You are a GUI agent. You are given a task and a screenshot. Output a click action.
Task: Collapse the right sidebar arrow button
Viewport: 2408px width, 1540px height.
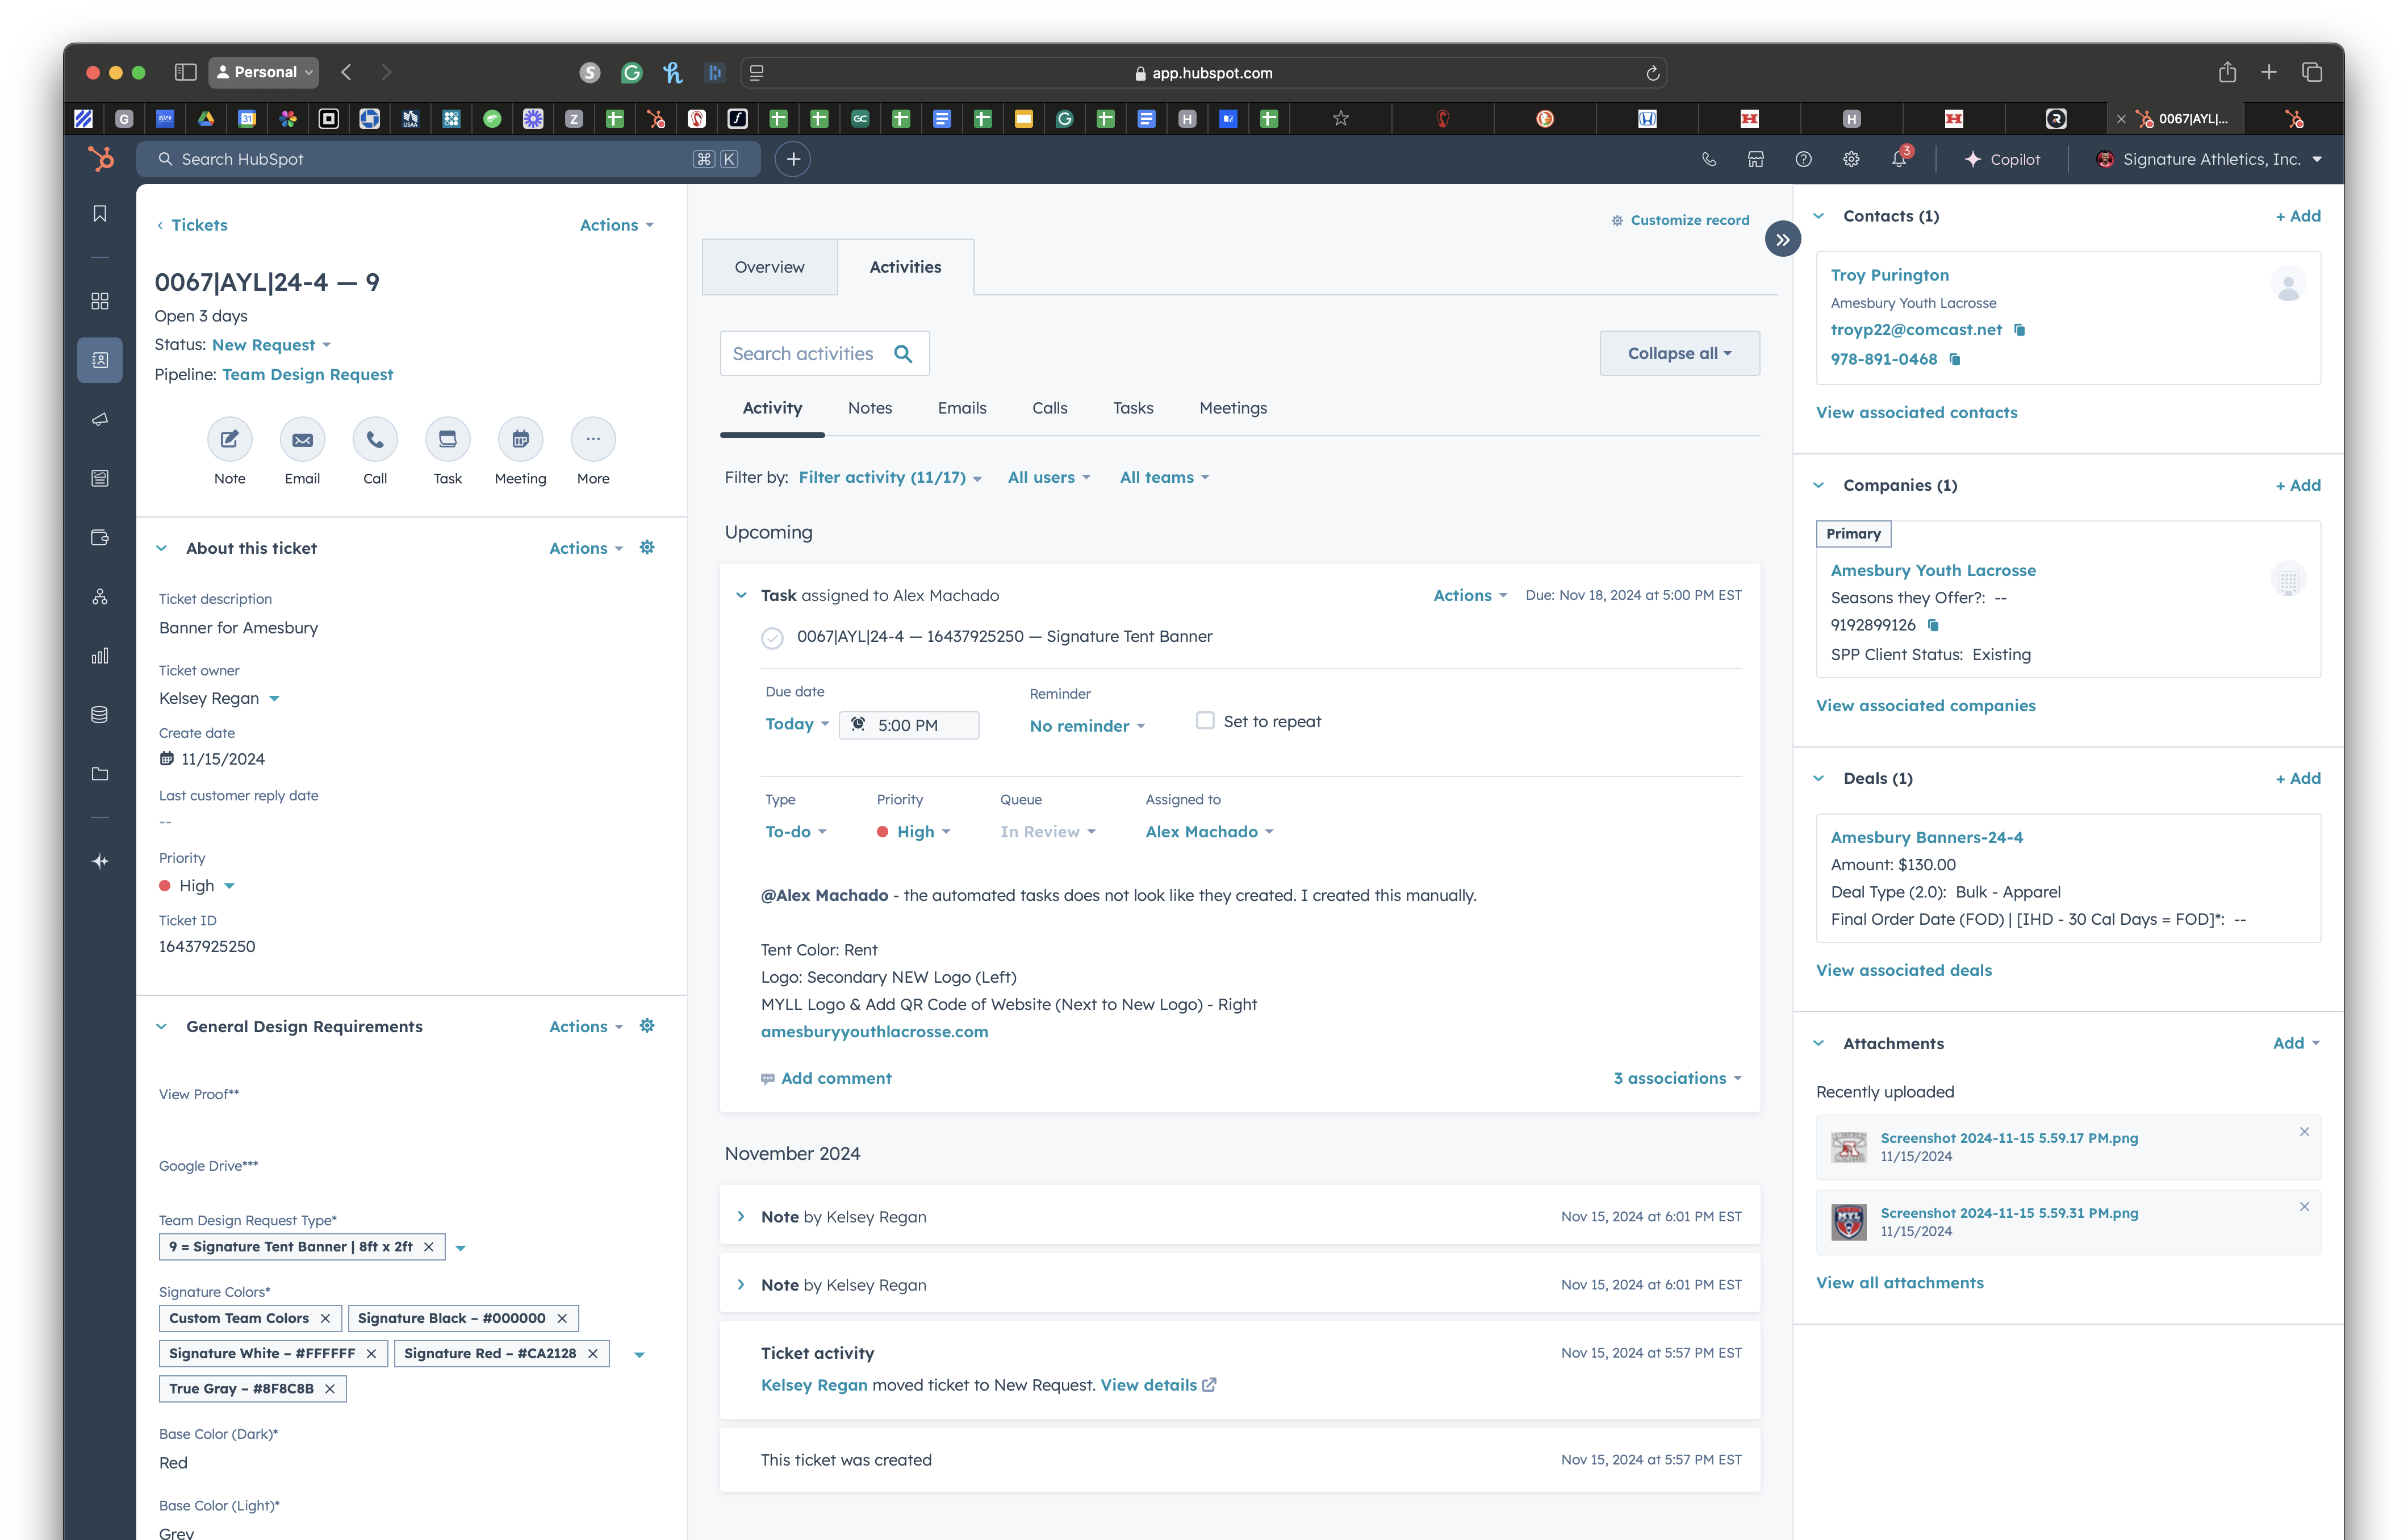click(x=1782, y=240)
